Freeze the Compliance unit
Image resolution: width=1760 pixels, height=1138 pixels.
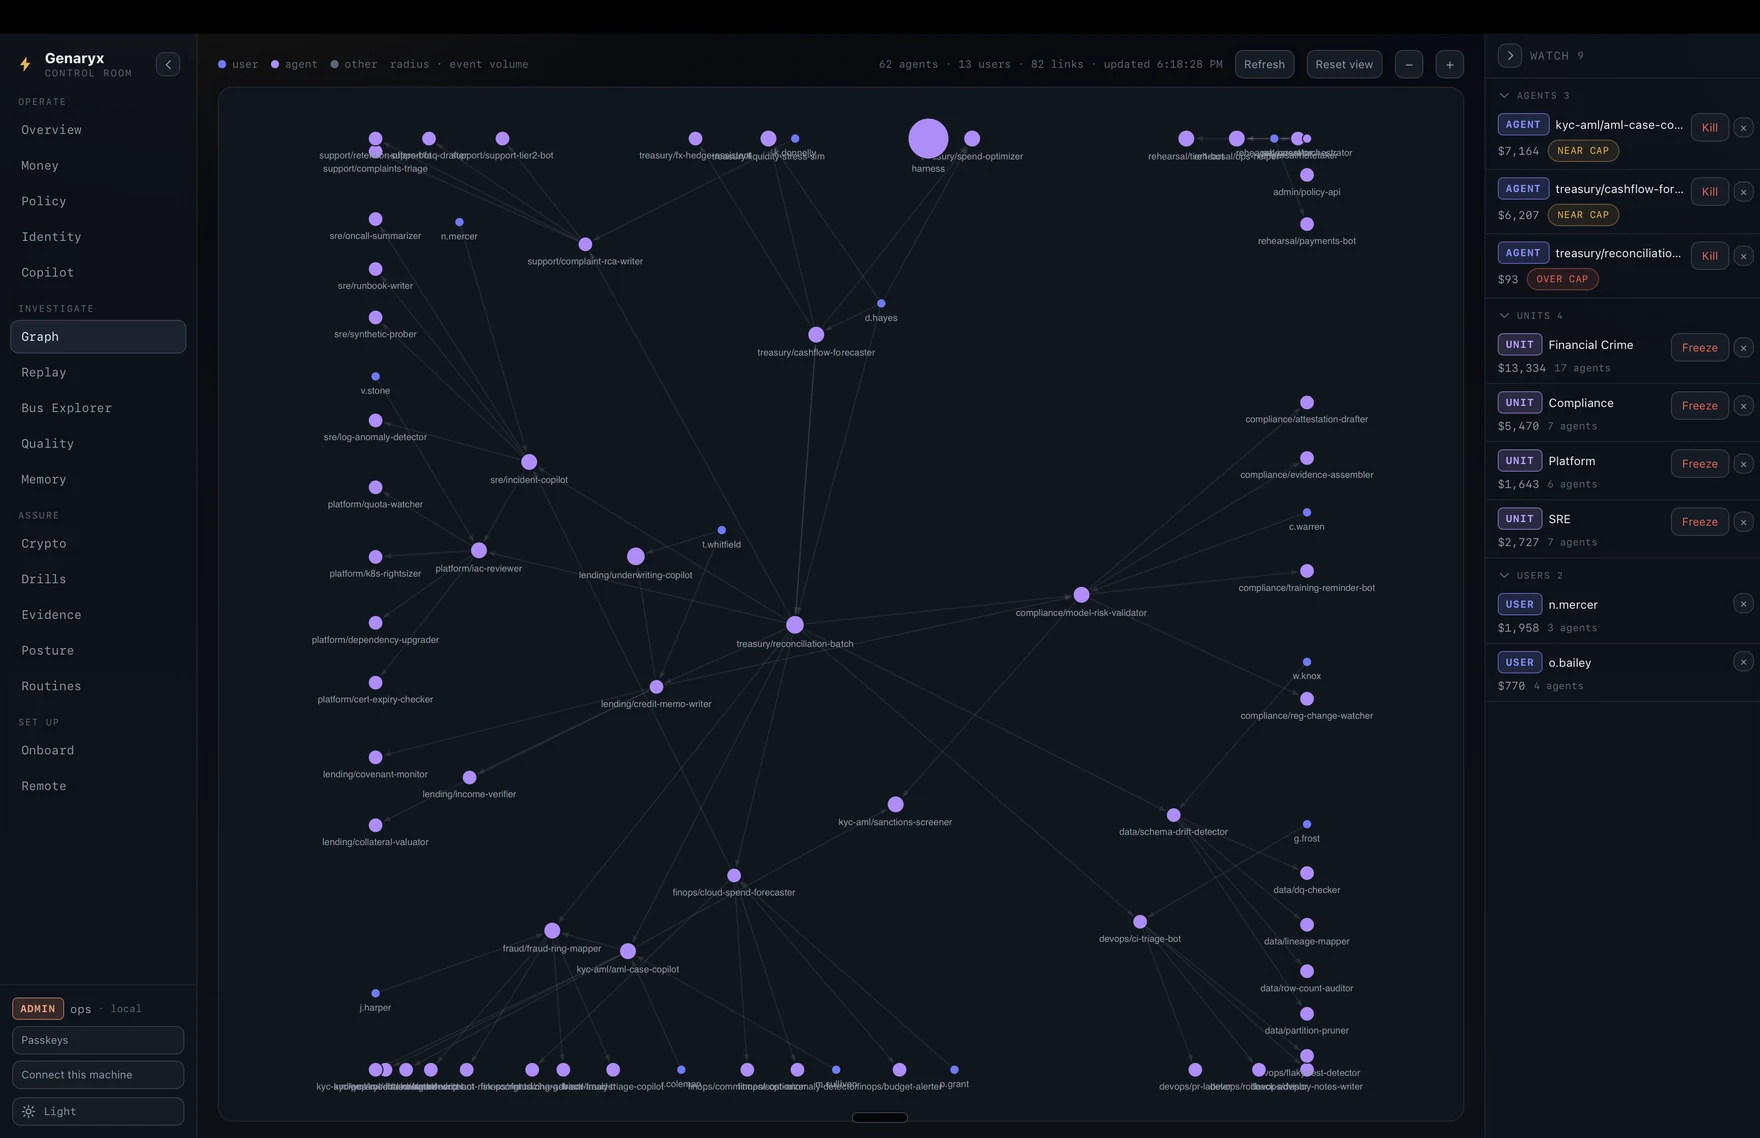(1700, 405)
